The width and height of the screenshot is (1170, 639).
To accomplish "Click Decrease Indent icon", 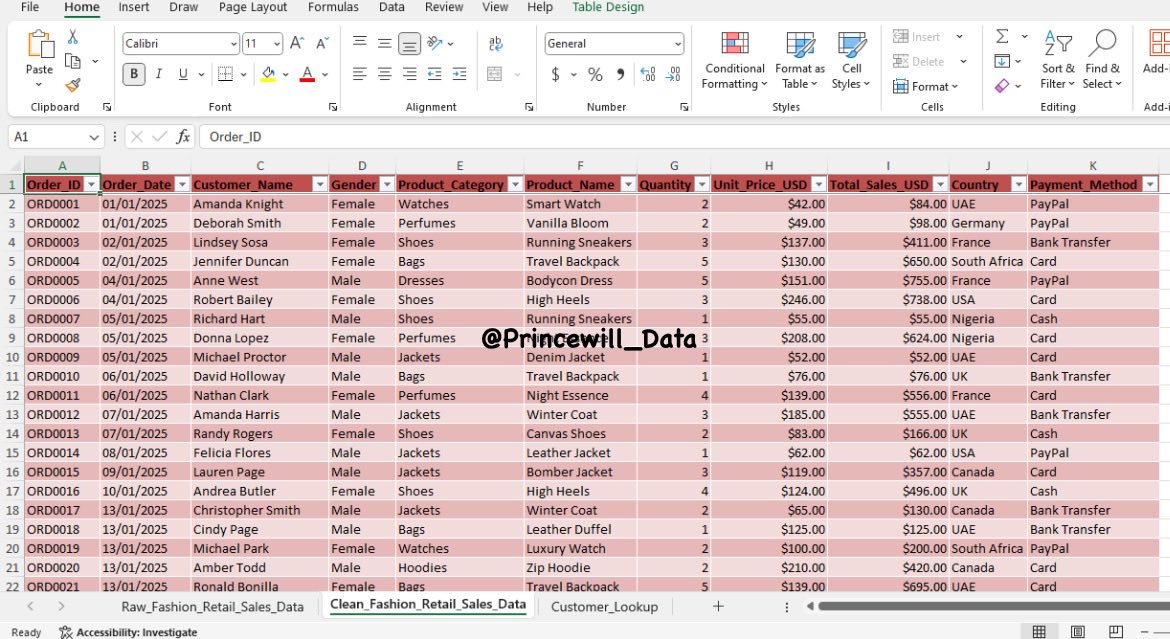I will tap(434, 74).
